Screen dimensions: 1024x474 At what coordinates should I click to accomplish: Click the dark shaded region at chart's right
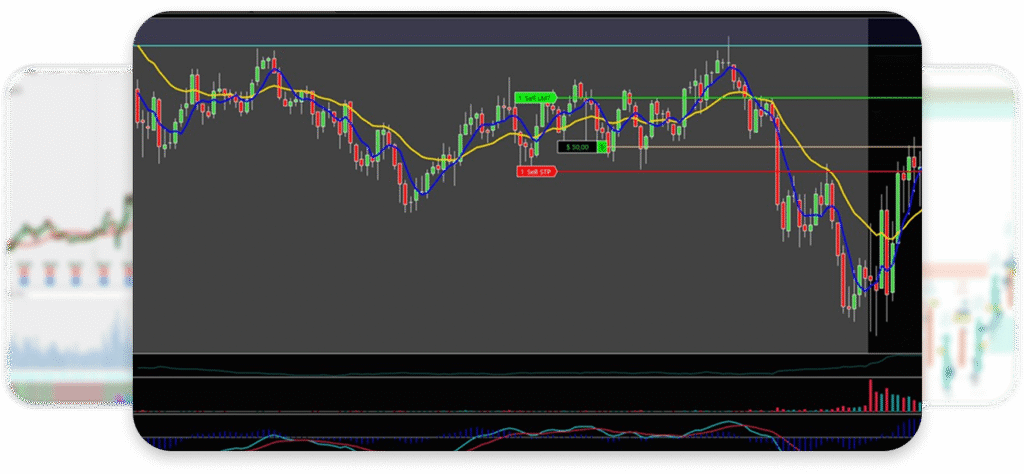893,100
